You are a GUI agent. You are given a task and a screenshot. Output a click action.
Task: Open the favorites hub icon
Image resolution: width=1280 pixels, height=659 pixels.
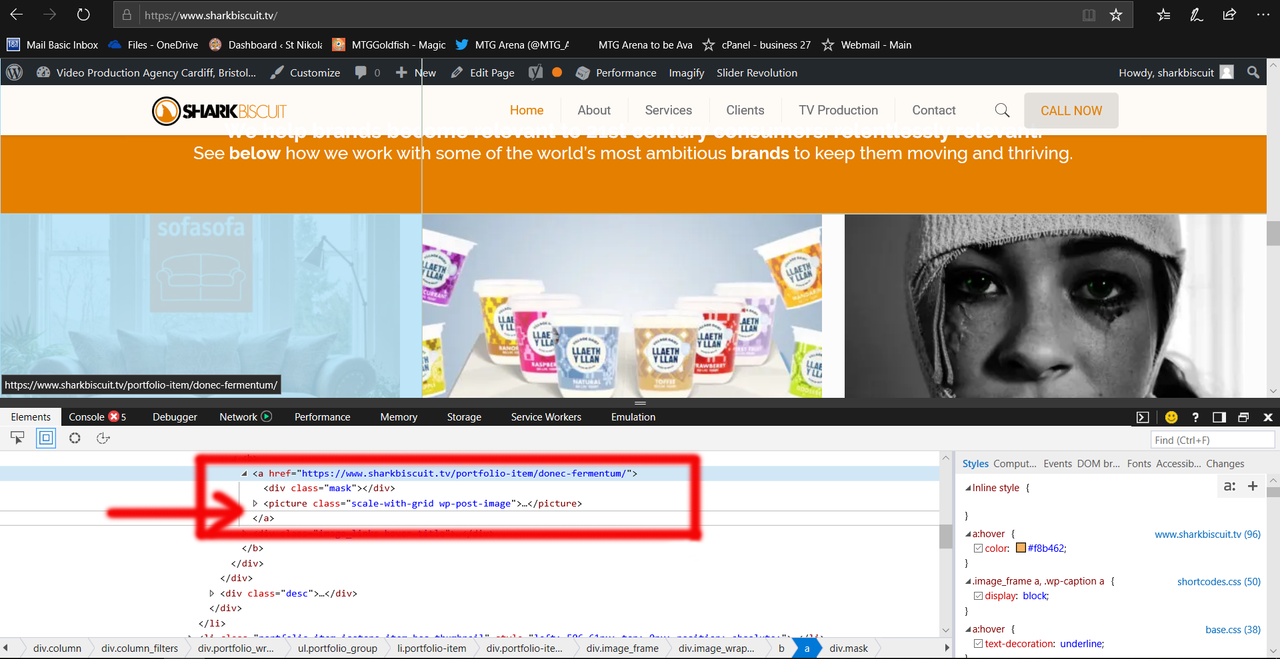(x=1163, y=15)
